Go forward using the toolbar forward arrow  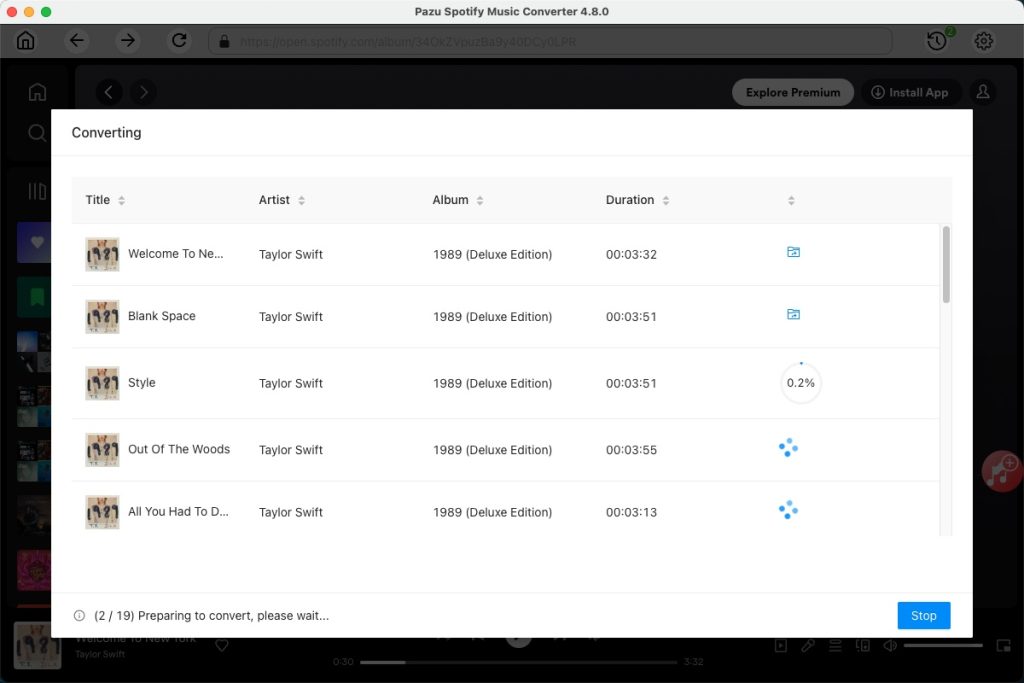[127, 41]
